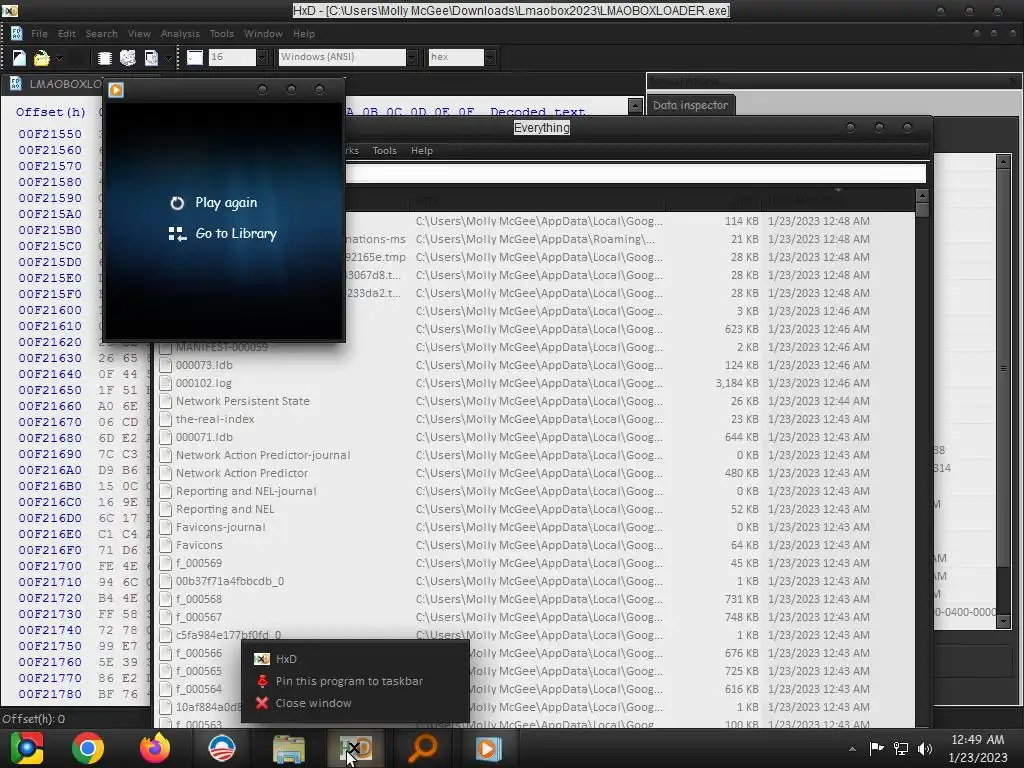Click the Data inspector scrollbar down arrow
Viewport: 1024px width, 768px height.
[x=1004, y=622]
